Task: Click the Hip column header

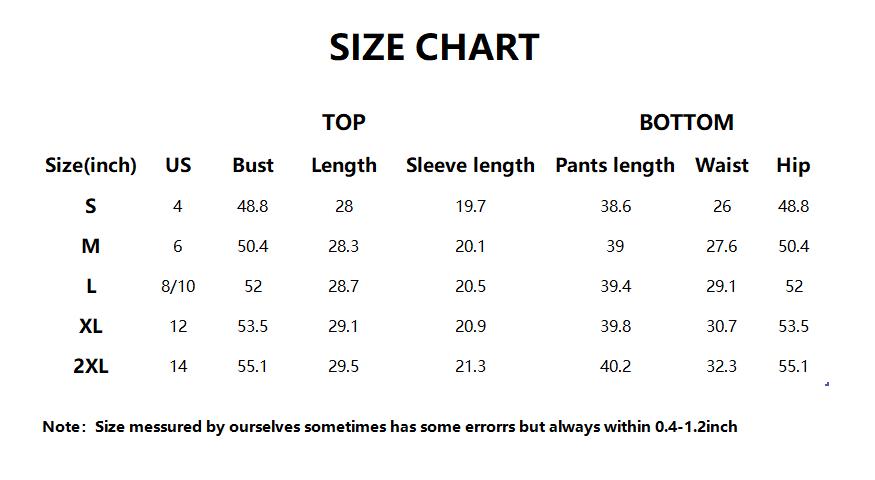Action: (793, 166)
